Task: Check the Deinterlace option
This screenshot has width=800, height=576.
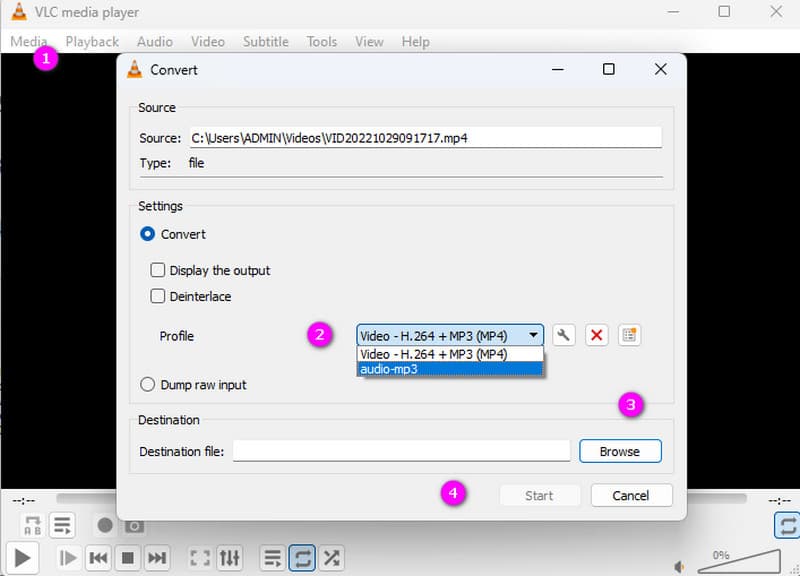Action: click(x=158, y=296)
